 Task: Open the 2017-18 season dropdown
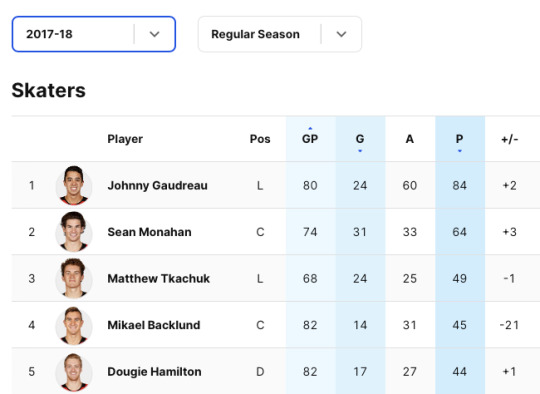pos(94,34)
